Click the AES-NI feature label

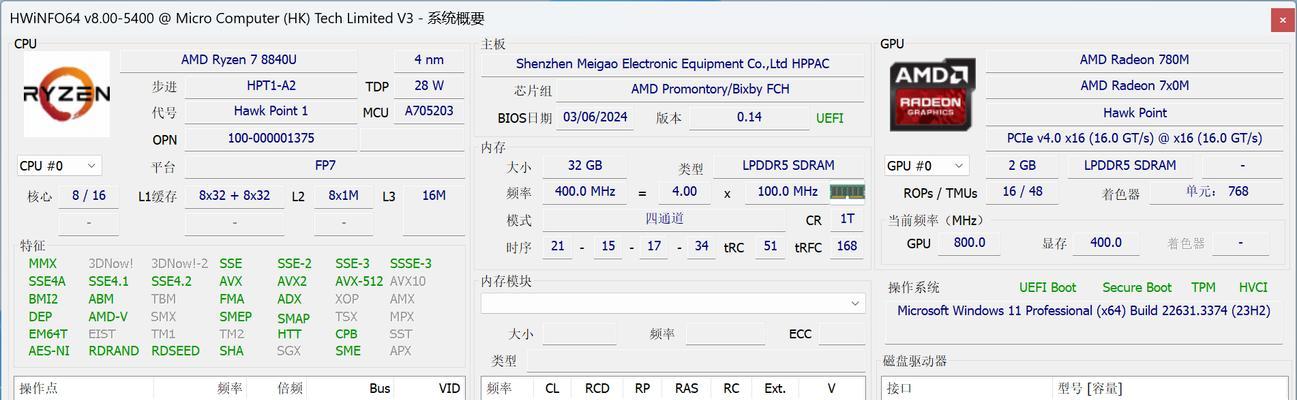[49, 350]
